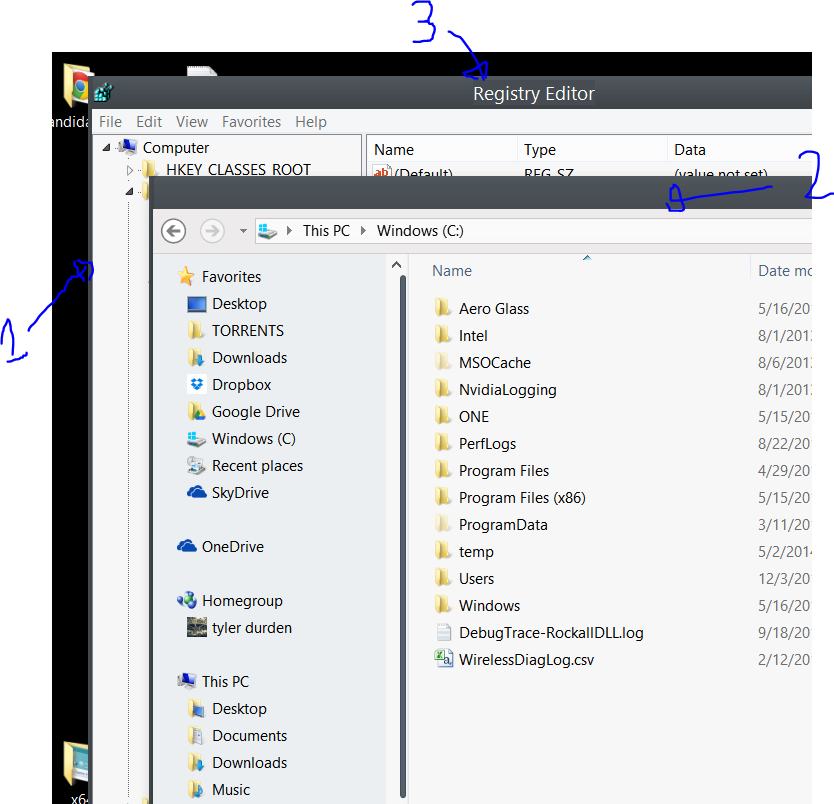Click the Registry Editor app icon in title bar
Image resolution: width=834 pixels, height=804 pixels.
104,93
